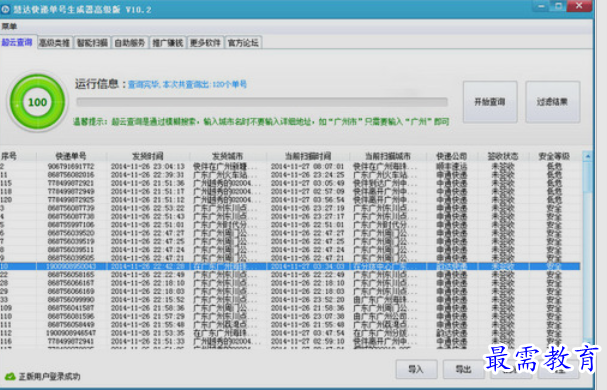Select the row with sequence number 22
607x390 pixels.
(x=290, y=275)
